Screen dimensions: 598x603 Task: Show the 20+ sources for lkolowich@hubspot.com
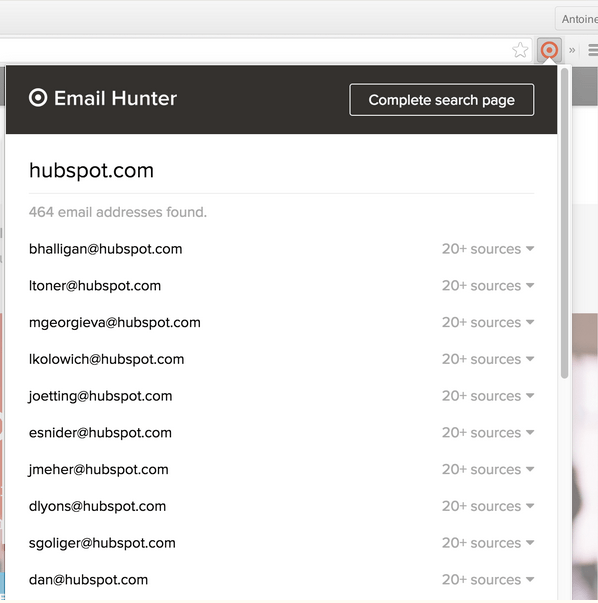click(x=488, y=359)
